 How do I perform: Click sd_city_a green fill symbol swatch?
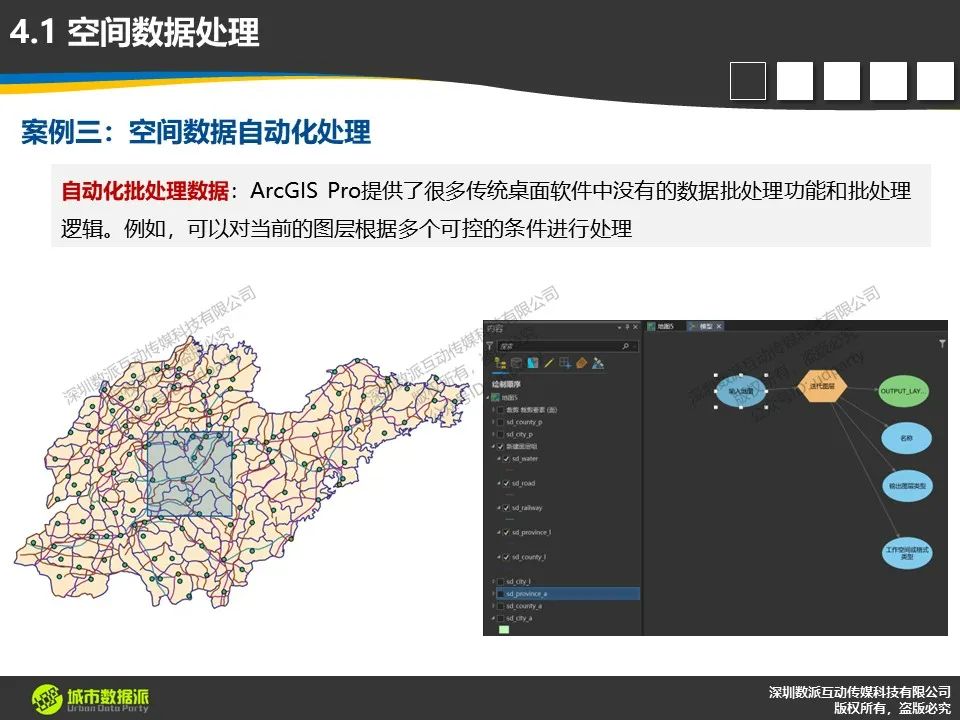[x=504, y=629]
